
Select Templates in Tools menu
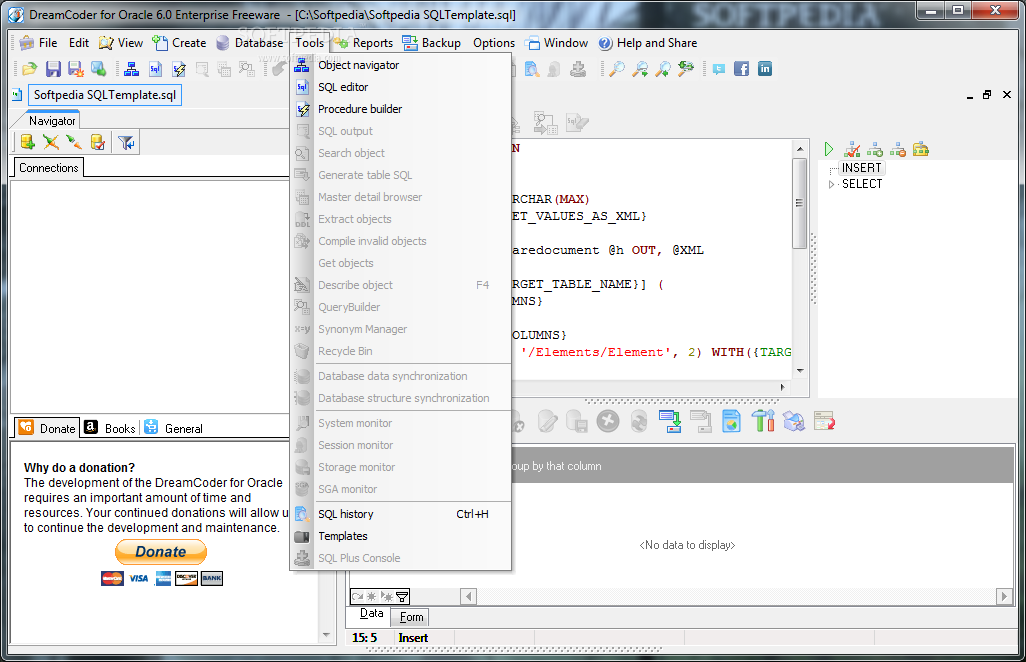(400, 536)
